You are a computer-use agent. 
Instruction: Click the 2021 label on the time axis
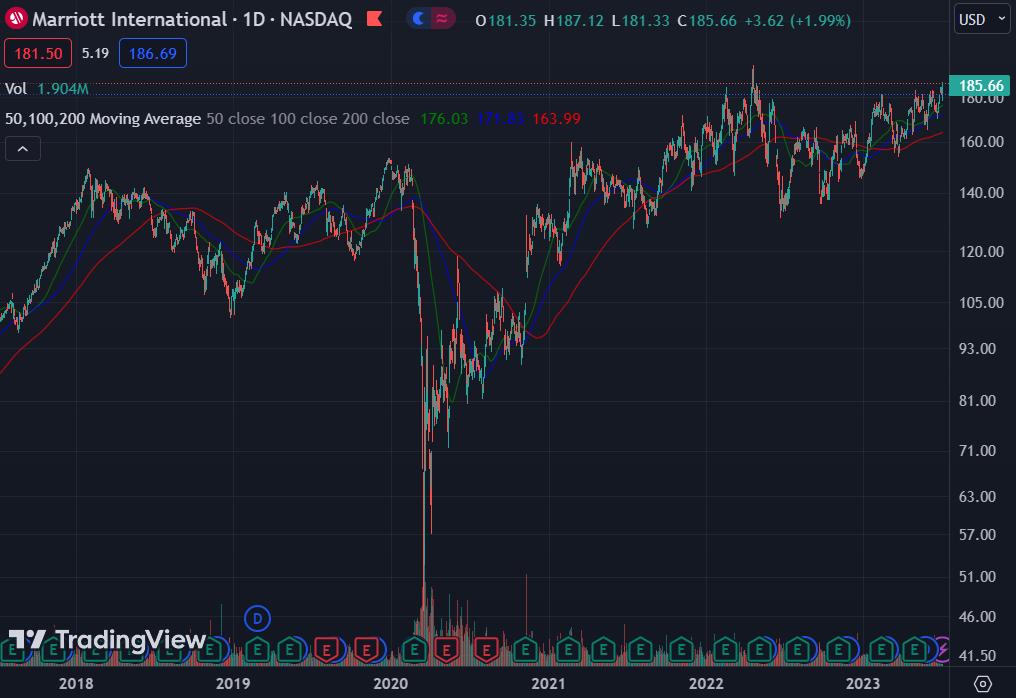pos(548,683)
